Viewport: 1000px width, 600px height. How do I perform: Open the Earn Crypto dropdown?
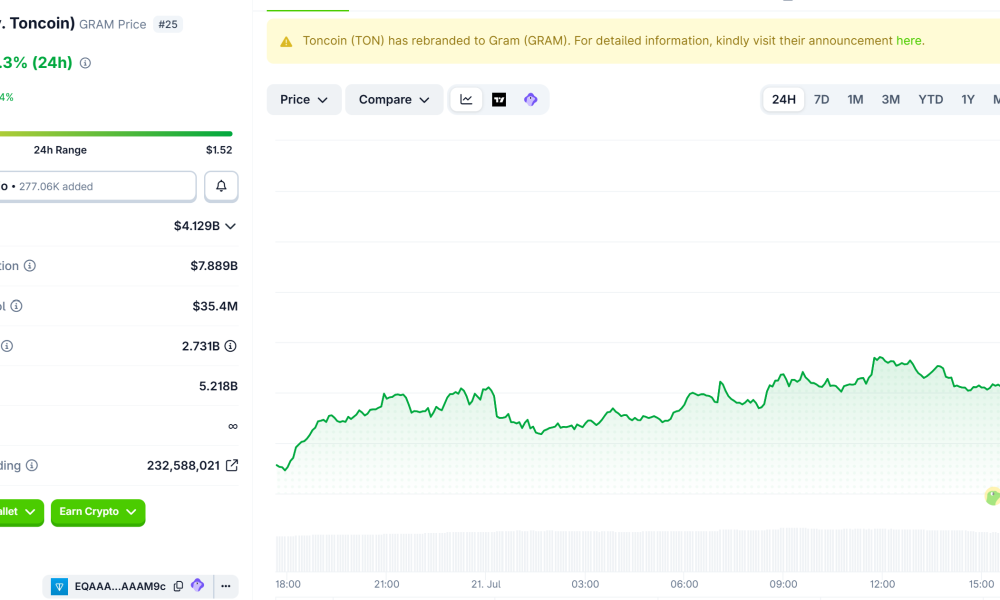98,512
